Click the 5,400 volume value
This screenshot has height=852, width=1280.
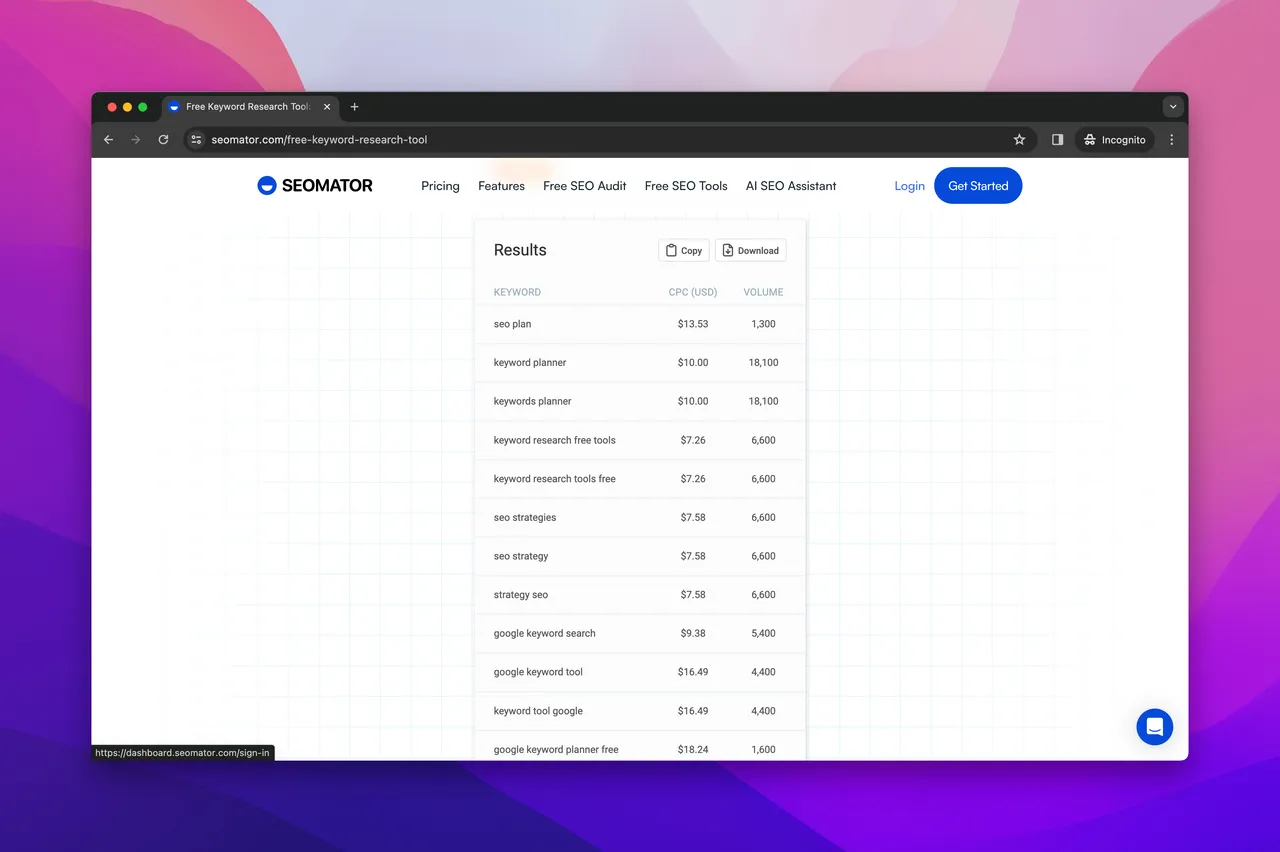(763, 634)
